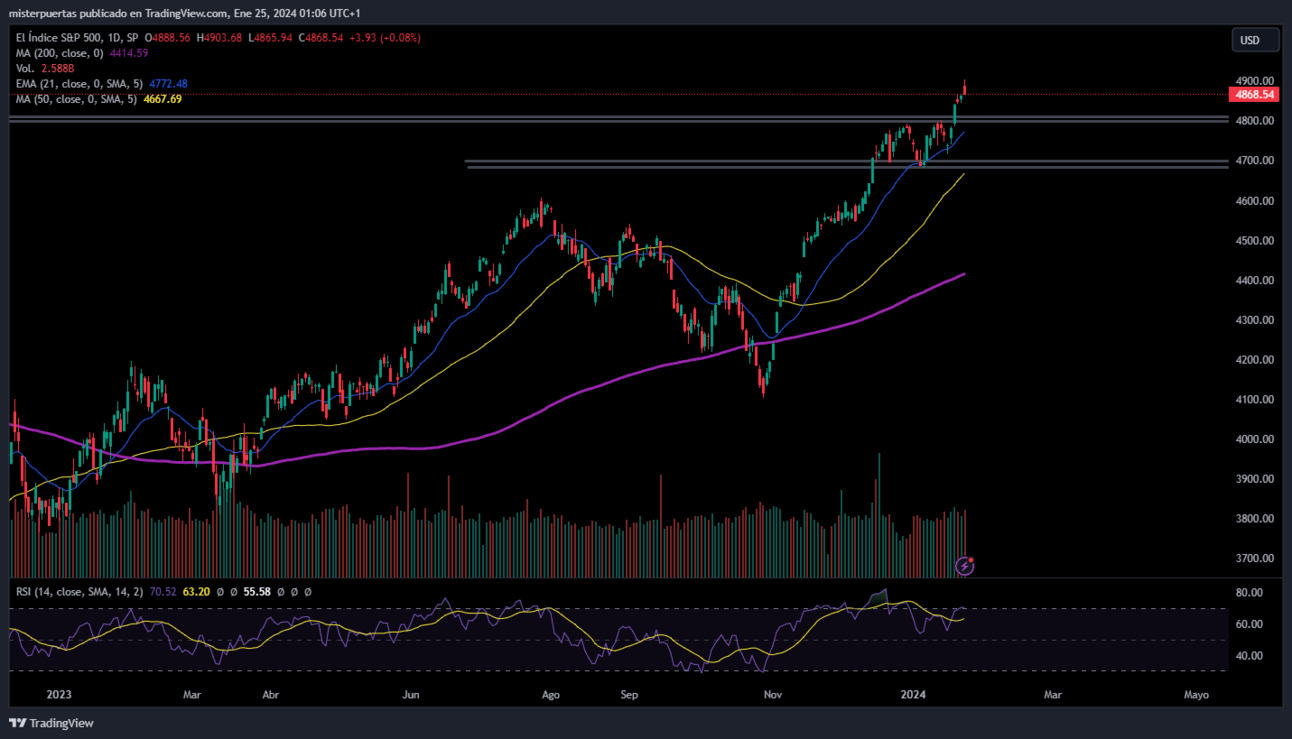Screen dimensions: 1292x739
Task: Click the 4800.00 price axis label
Action: [x=1255, y=120]
